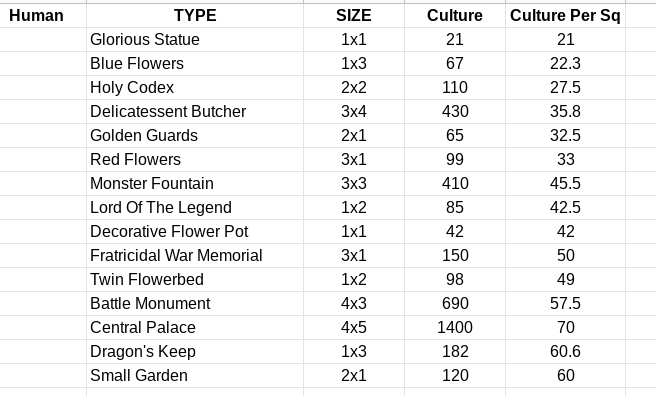
Task: Select the Lord Of The Legend cell
Action: (x=195, y=207)
